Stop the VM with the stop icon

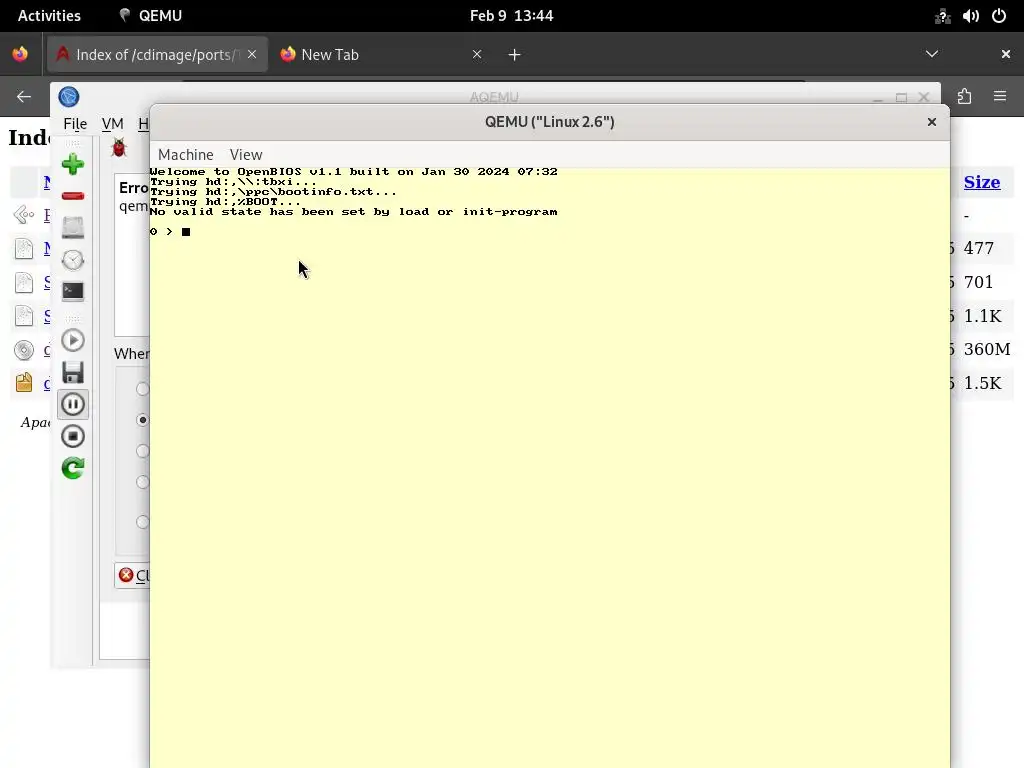(72, 436)
